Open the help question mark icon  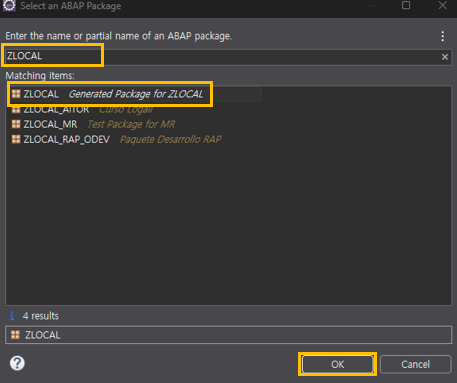point(17,363)
